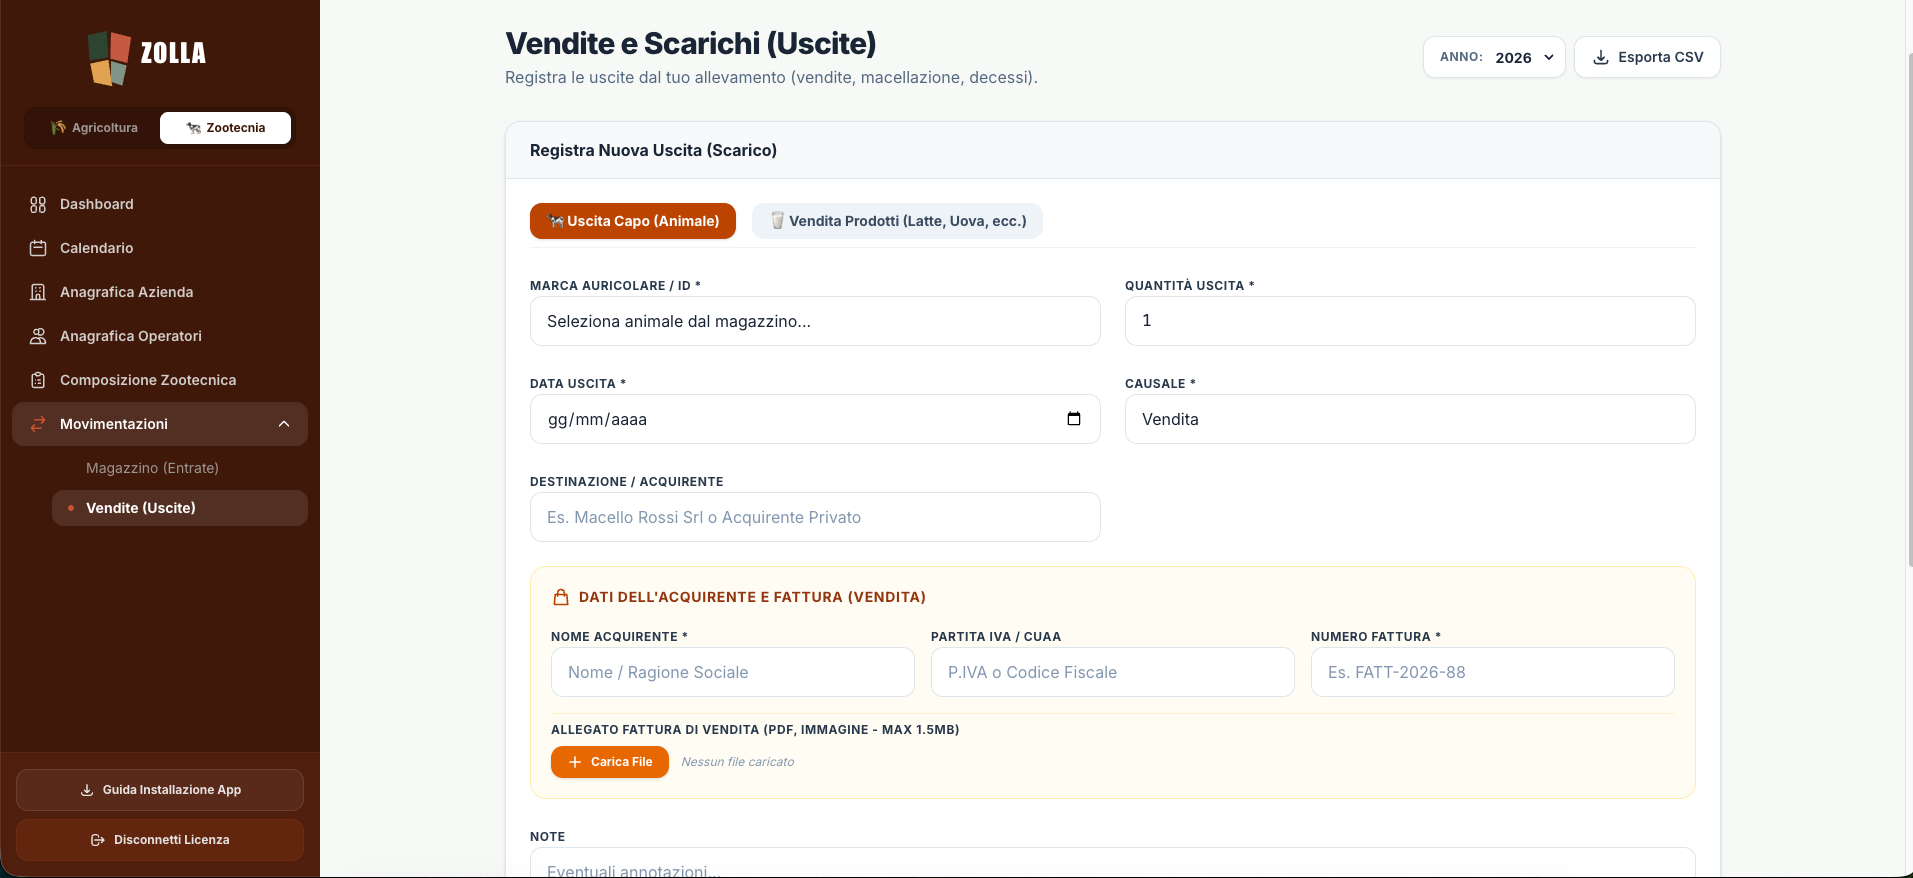Image resolution: width=1913 pixels, height=878 pixels.
Task: Click the Carica File upload button
Action: tap(610, 762)
